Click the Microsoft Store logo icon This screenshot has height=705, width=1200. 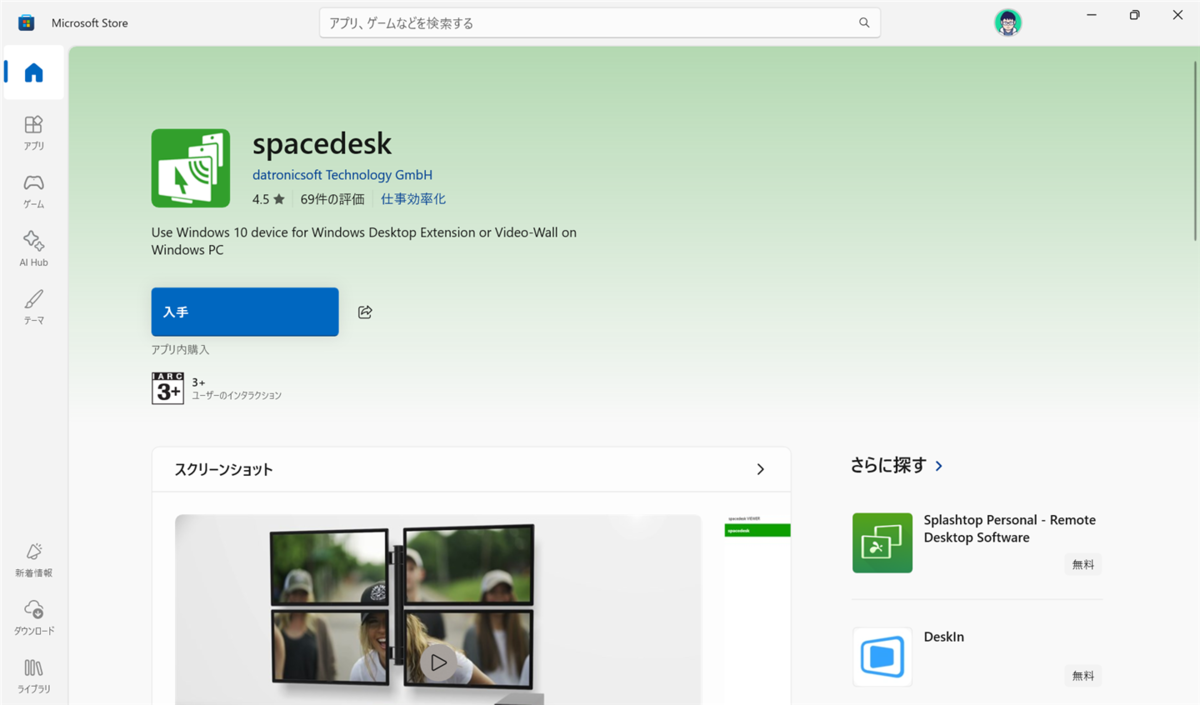[x=27, y=23]
